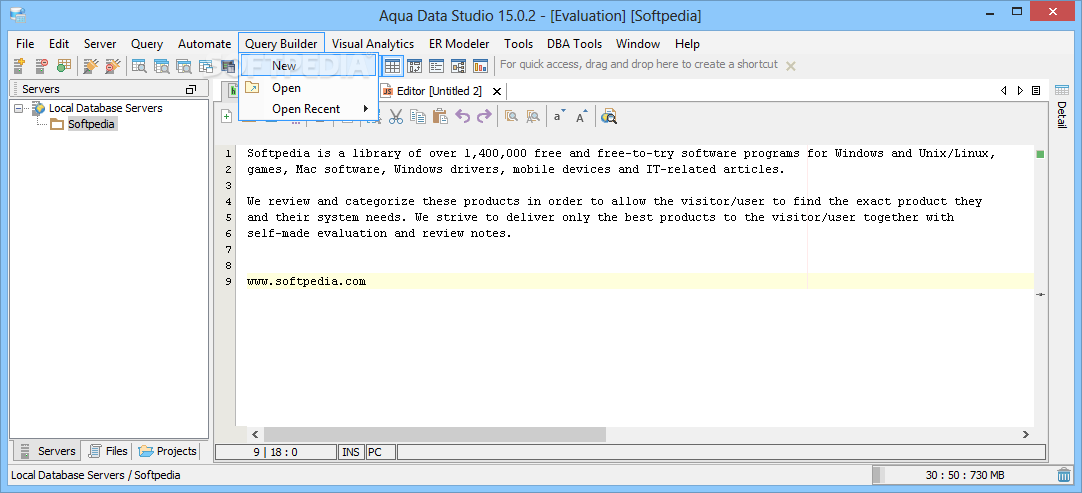Cut selected text with scissors icon
1082x493 pixels.
click(x=395, y=116)
